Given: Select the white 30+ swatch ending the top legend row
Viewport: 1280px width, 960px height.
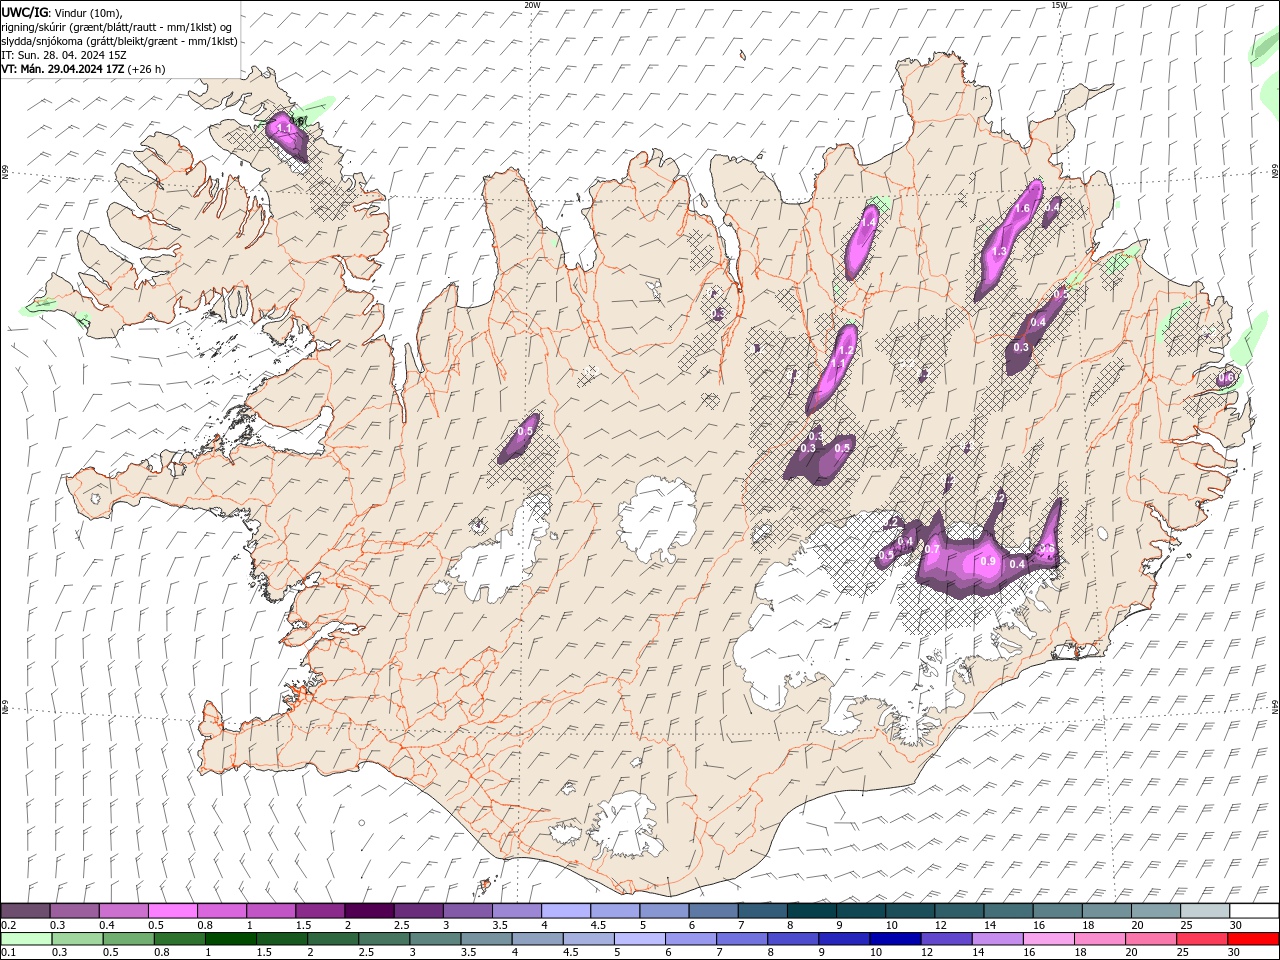Looking at the screenshot, I should coord(1255,911).
